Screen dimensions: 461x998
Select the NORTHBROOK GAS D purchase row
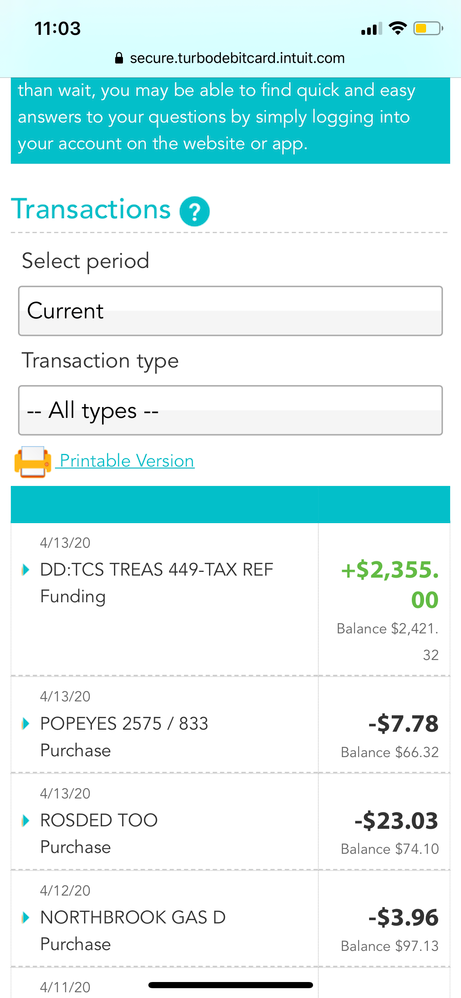(x=230, y=918)
